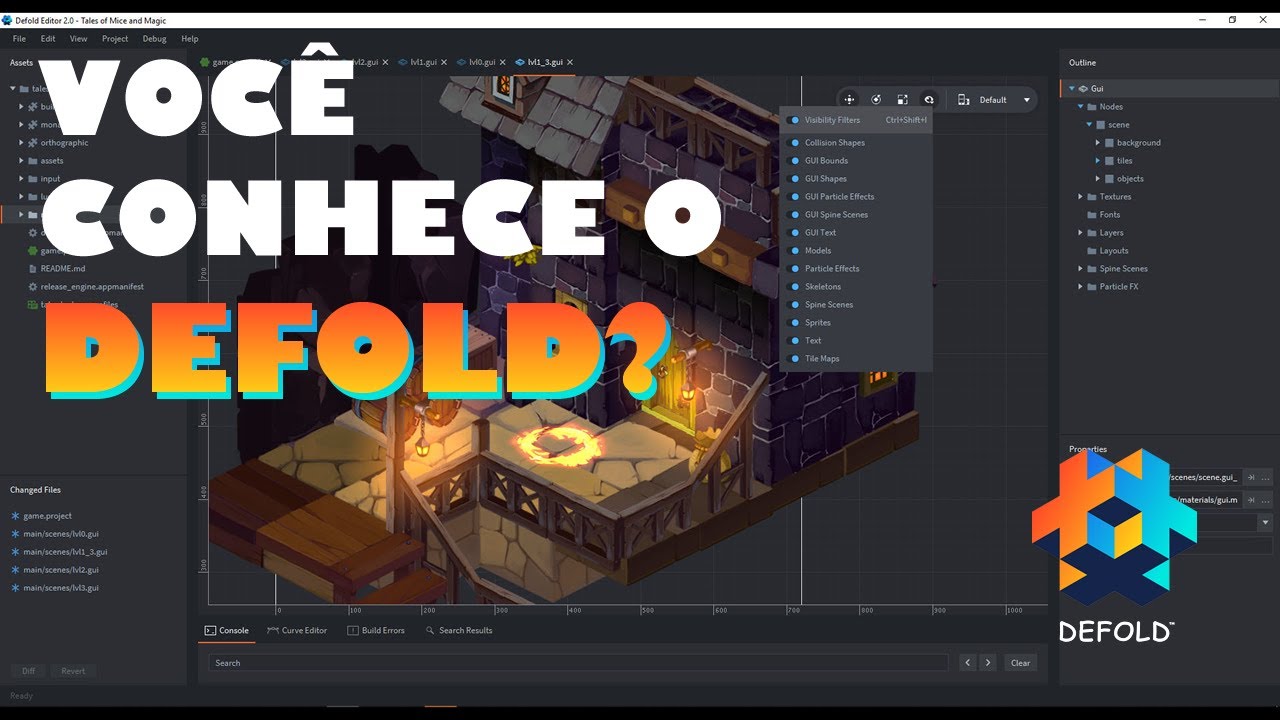Click the Console search input field
This screenshot has height=720, width=1280.
click(578, 662)
